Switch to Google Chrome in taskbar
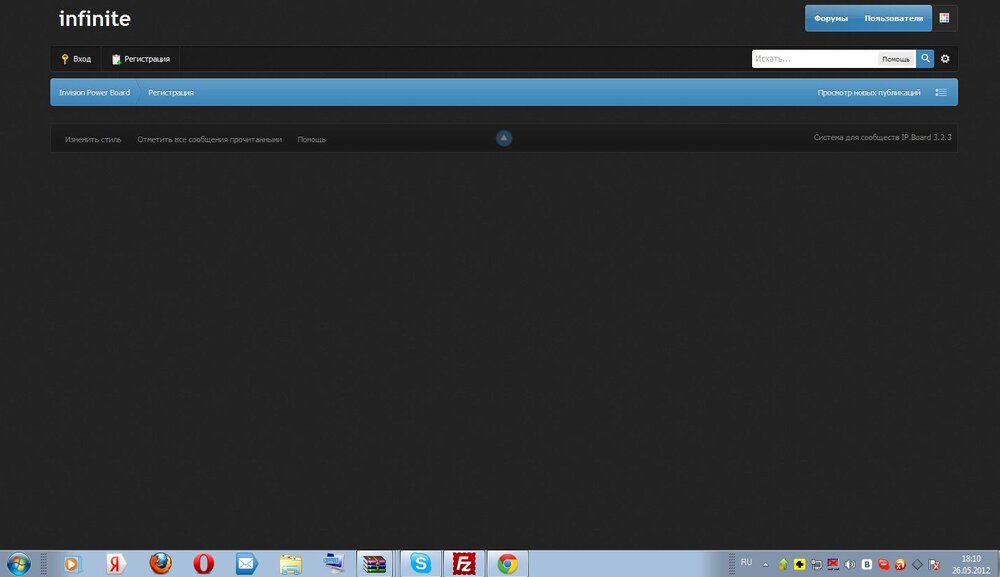 (507, 564)
